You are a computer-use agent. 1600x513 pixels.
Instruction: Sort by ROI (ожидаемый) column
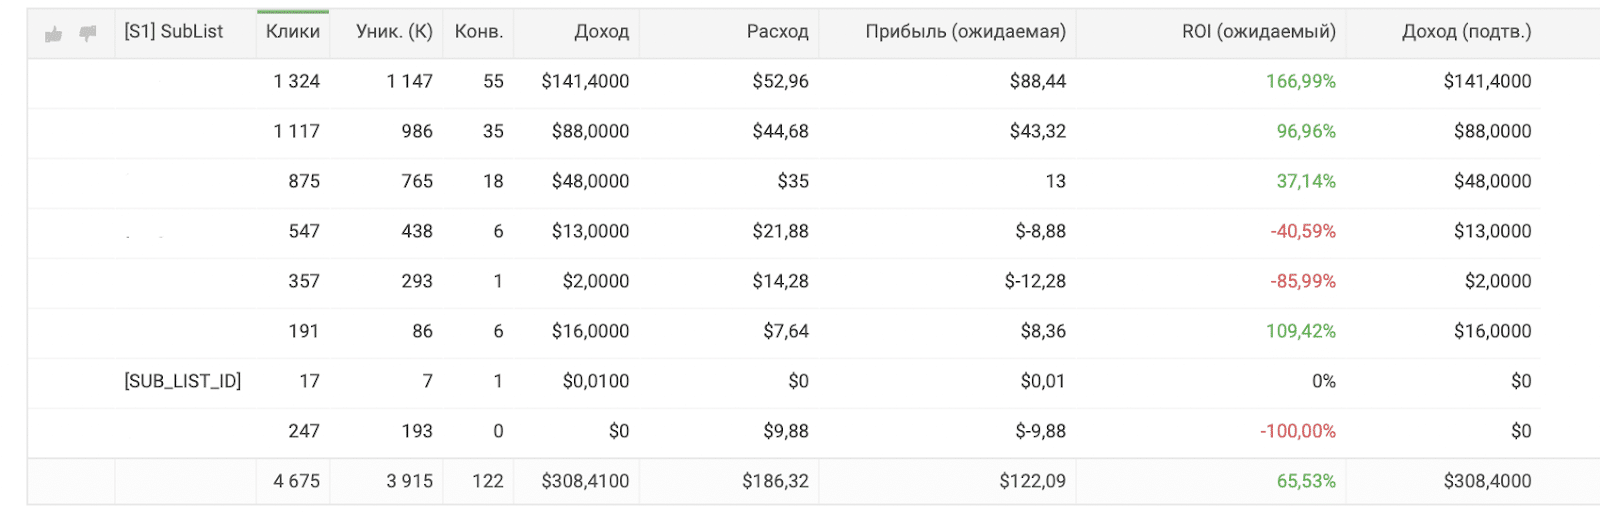1259,31
